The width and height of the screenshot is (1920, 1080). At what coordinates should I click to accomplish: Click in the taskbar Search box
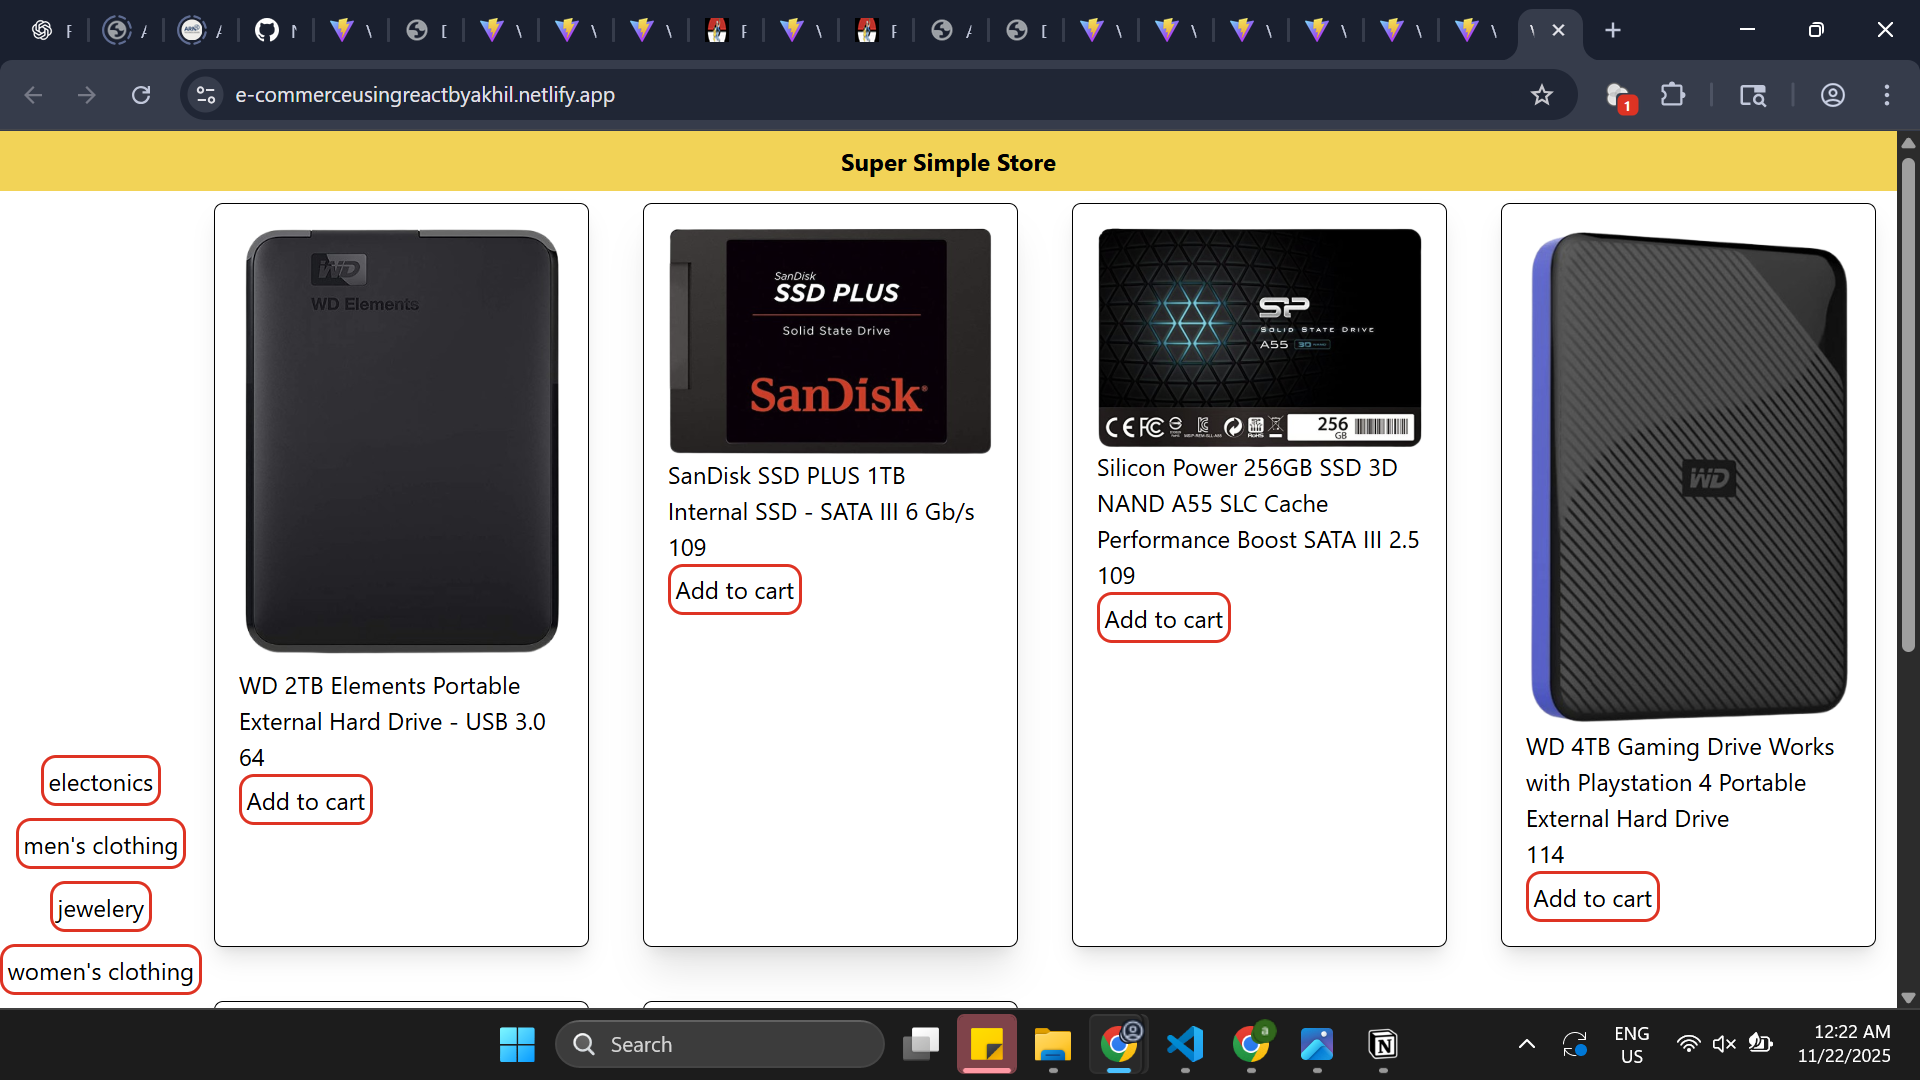[x=720, y=1044]
